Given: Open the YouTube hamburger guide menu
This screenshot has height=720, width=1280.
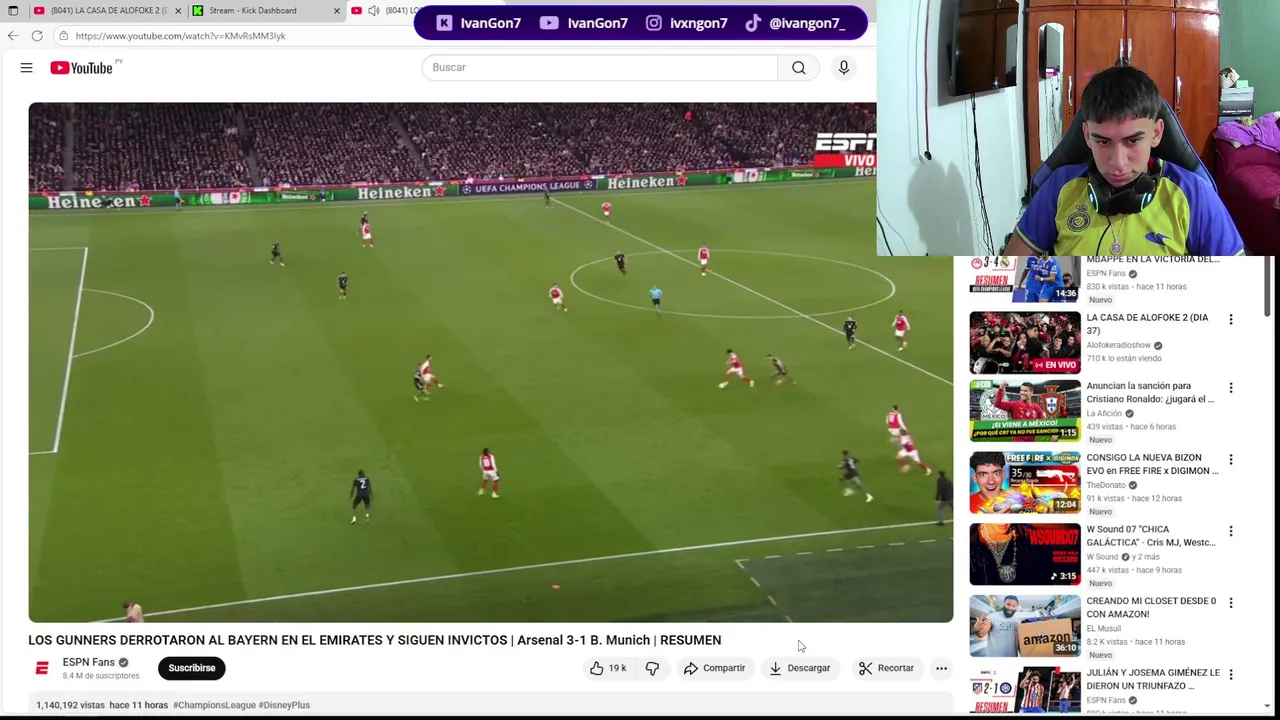Looking at the screenshot, I should [26, 67].
